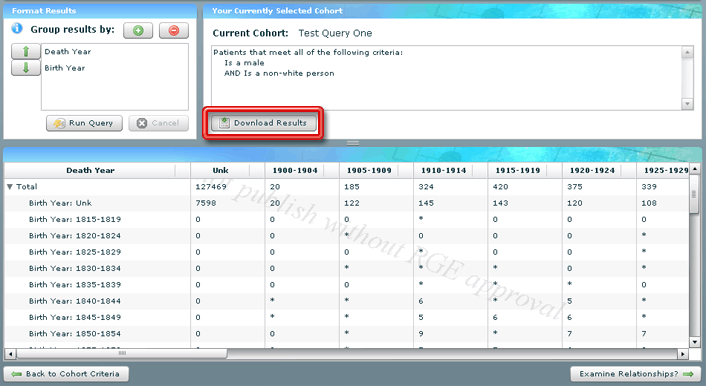Click the 145 cell in Birth Year Unk row
Image resolution: width=706 pixels, height=386 pixels.
coord(426,203)
